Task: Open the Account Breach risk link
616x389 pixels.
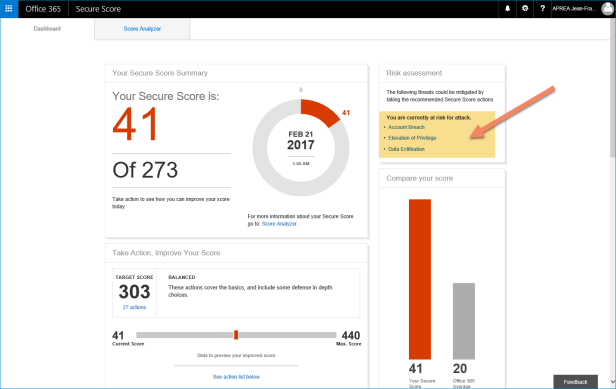Action: 406,127
